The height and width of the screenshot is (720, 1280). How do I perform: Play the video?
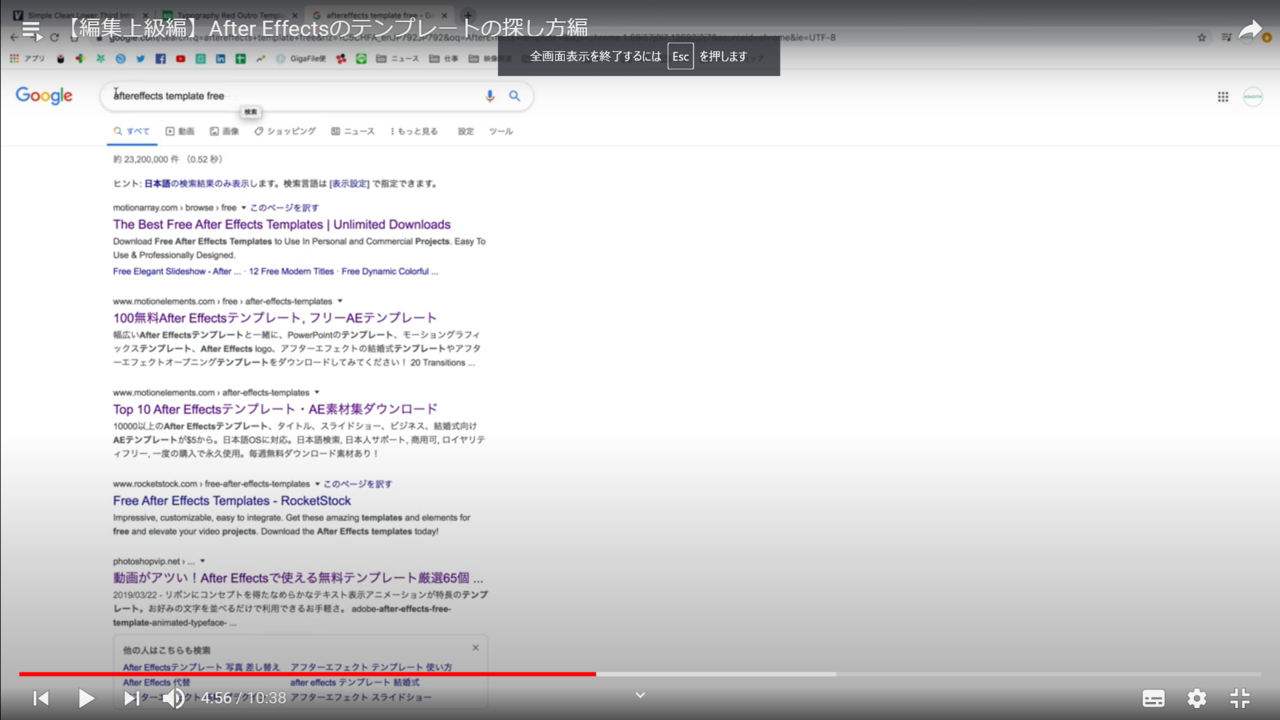tap(86, 698)
